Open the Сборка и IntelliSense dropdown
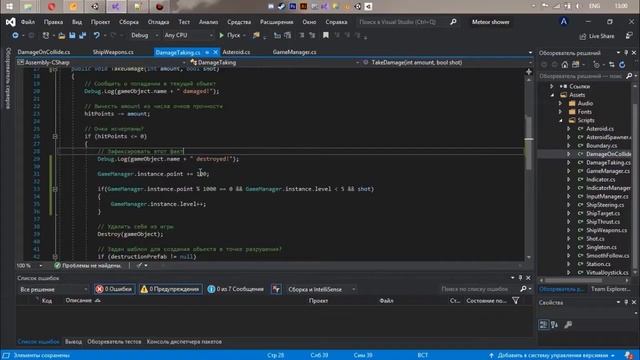This screenshot has height=360, width=640. pos(321,289)
